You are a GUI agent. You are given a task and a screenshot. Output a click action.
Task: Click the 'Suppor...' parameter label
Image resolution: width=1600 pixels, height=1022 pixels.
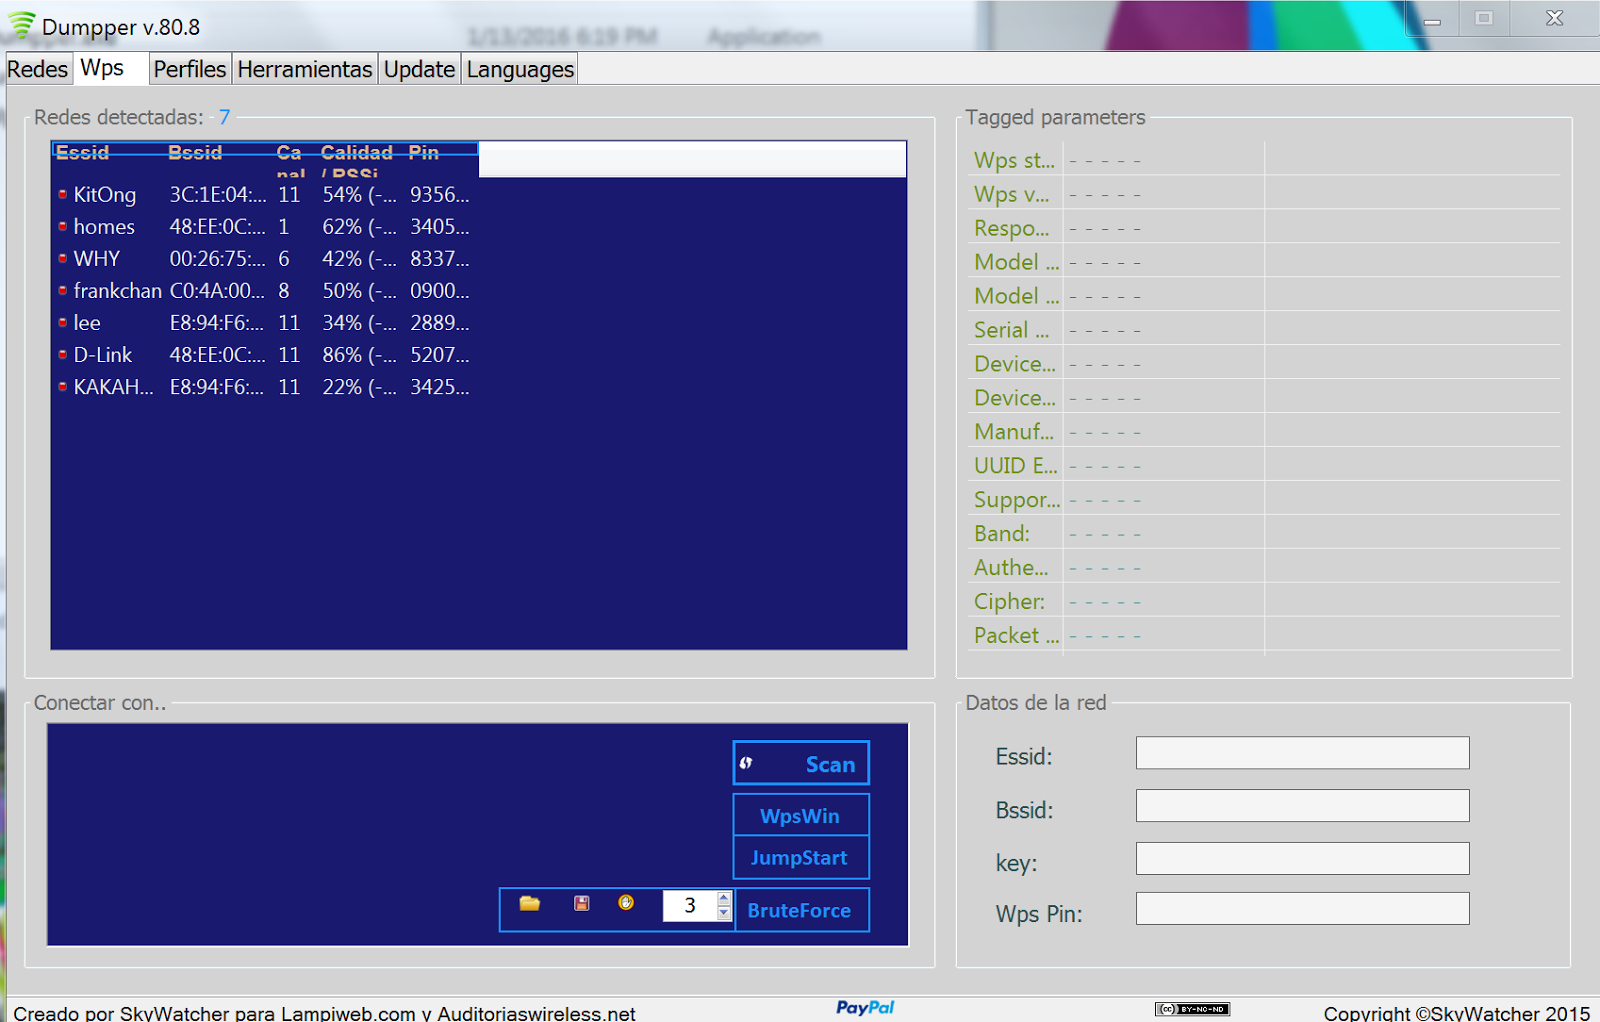[1017, 500]
